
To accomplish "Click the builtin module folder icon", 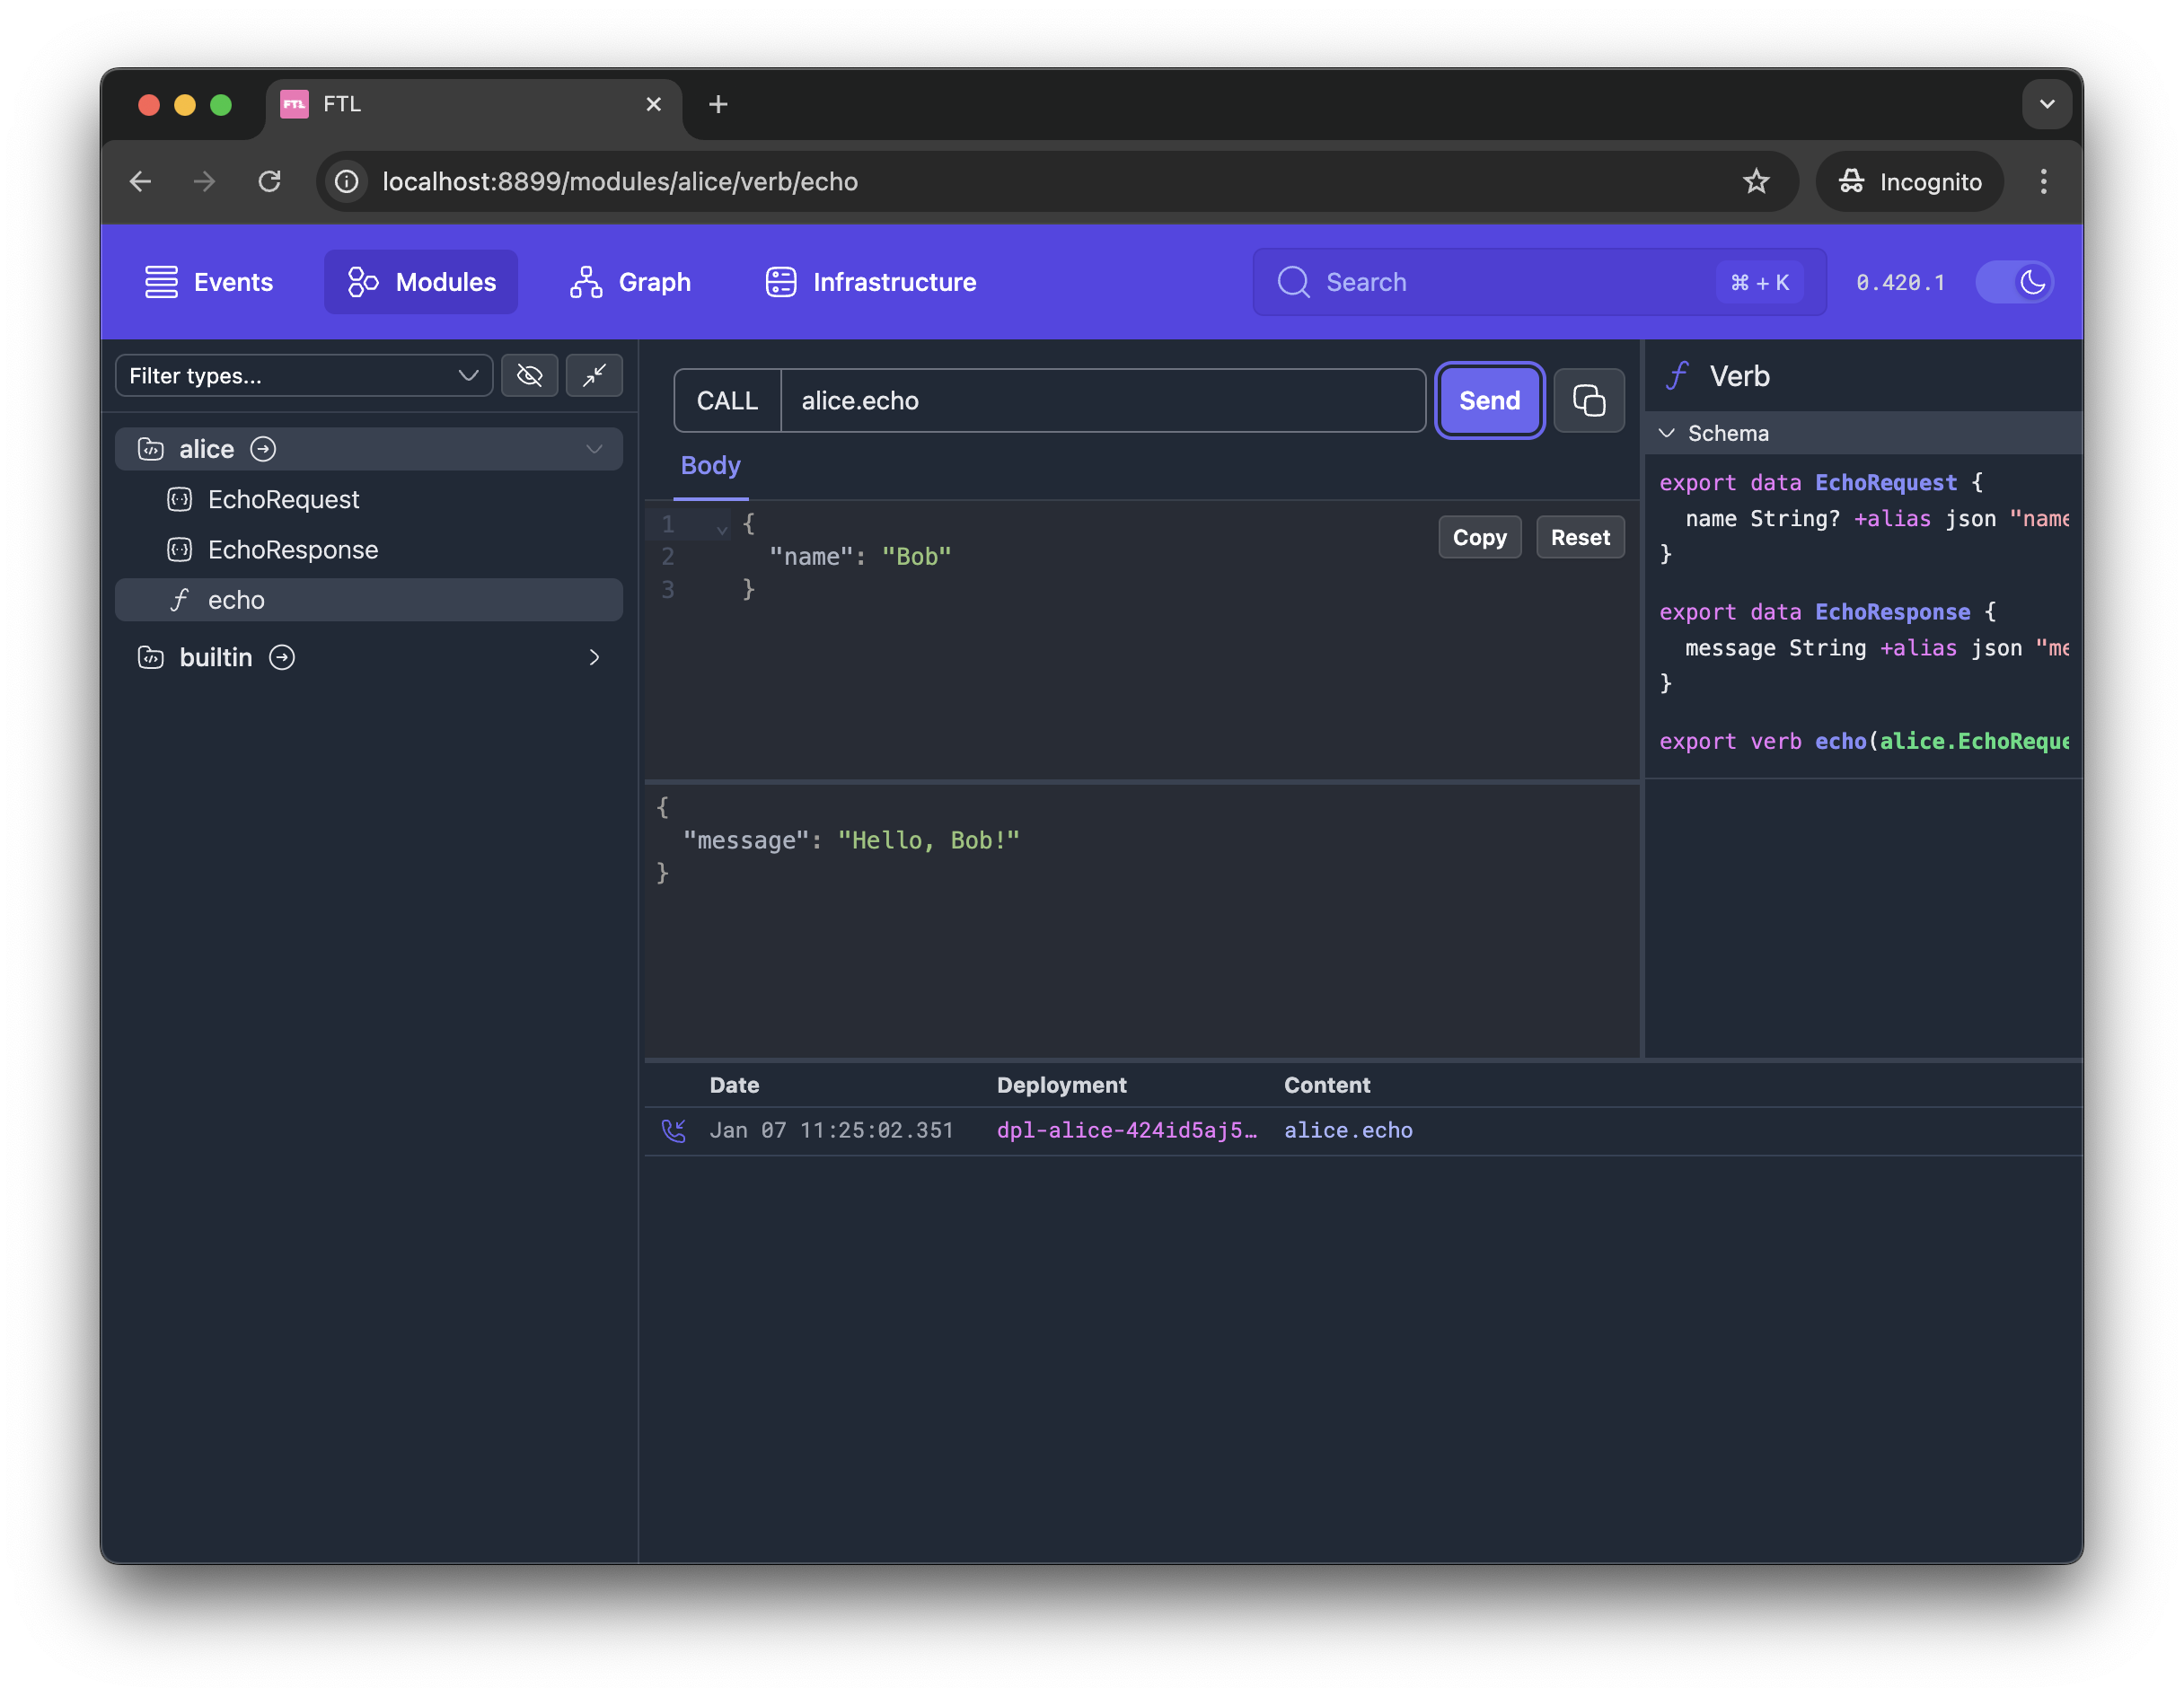I will point(151,657).
